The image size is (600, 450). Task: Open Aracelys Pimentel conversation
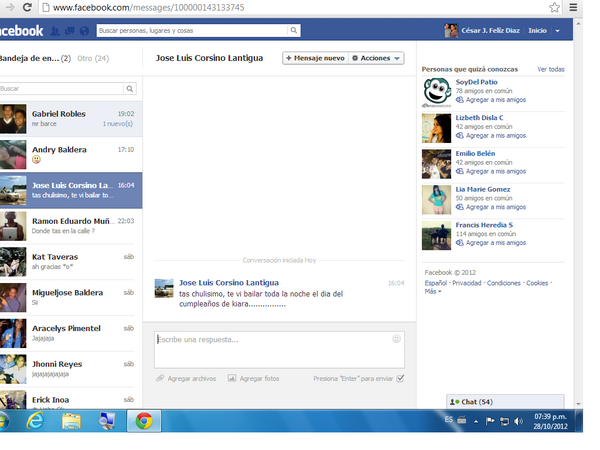click(71, 333)
